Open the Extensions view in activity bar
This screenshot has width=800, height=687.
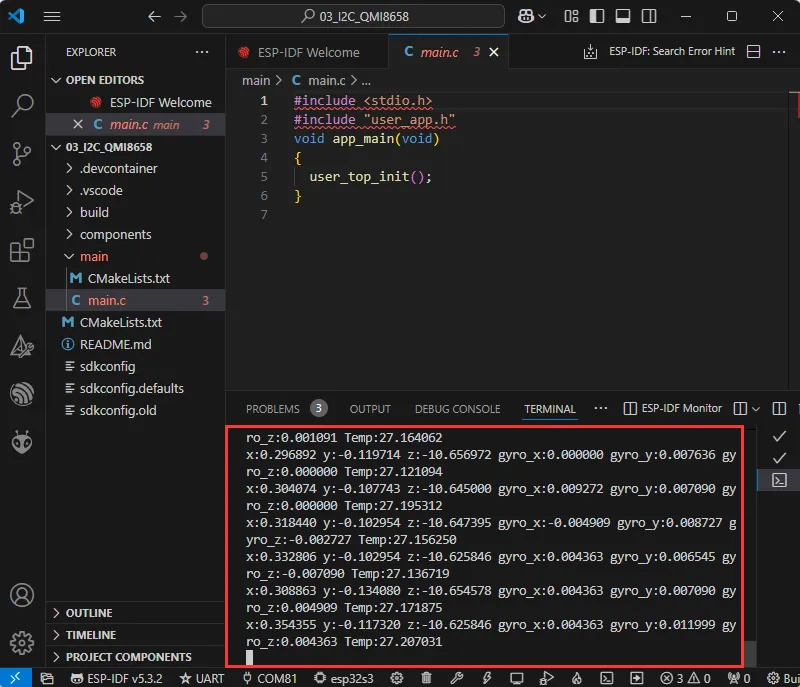[22, 249]
